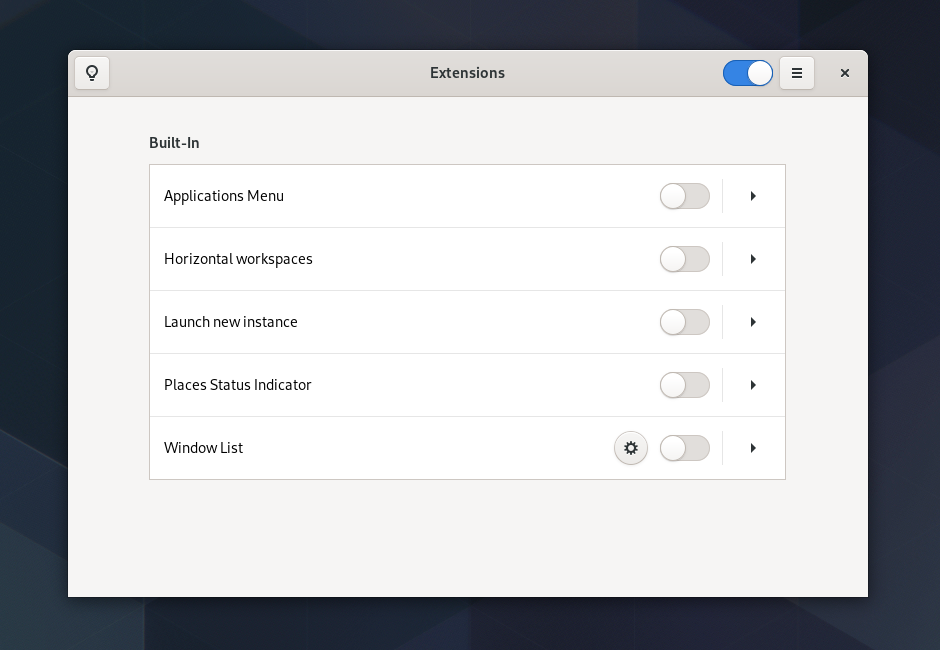Click the Applications Menu row label
Viewport: 940px width, 650px height.
pyautogui.click(x=224, y=196)
